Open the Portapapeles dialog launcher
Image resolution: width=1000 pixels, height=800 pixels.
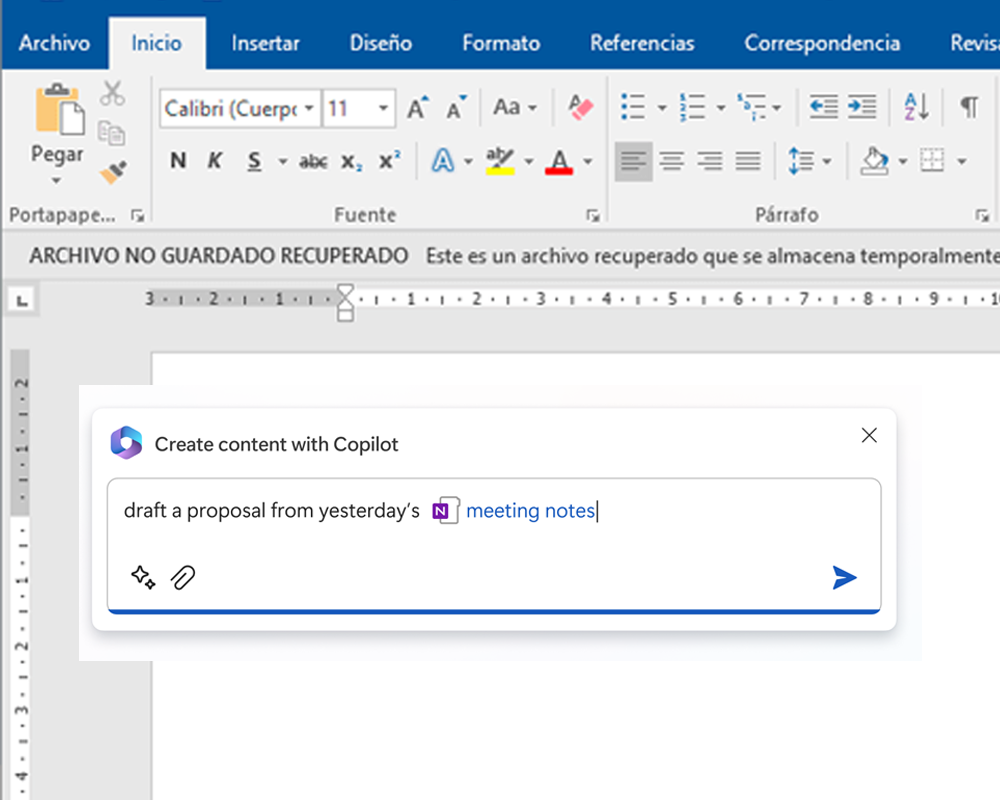click(x=137, y=216)
